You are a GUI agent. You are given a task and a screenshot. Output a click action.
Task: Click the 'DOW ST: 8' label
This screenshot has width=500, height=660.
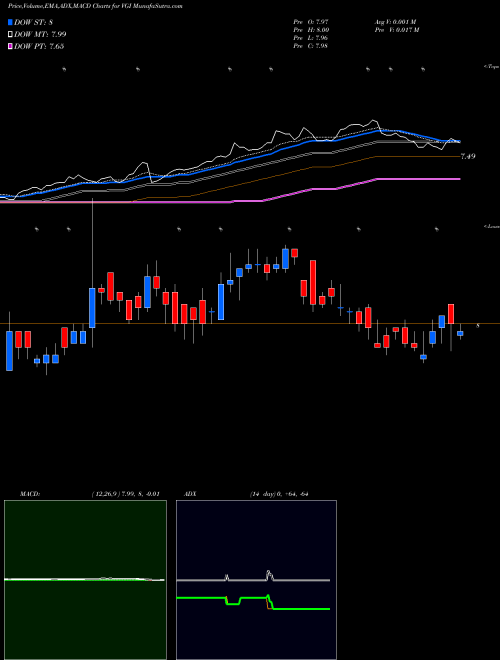point(33,22)
